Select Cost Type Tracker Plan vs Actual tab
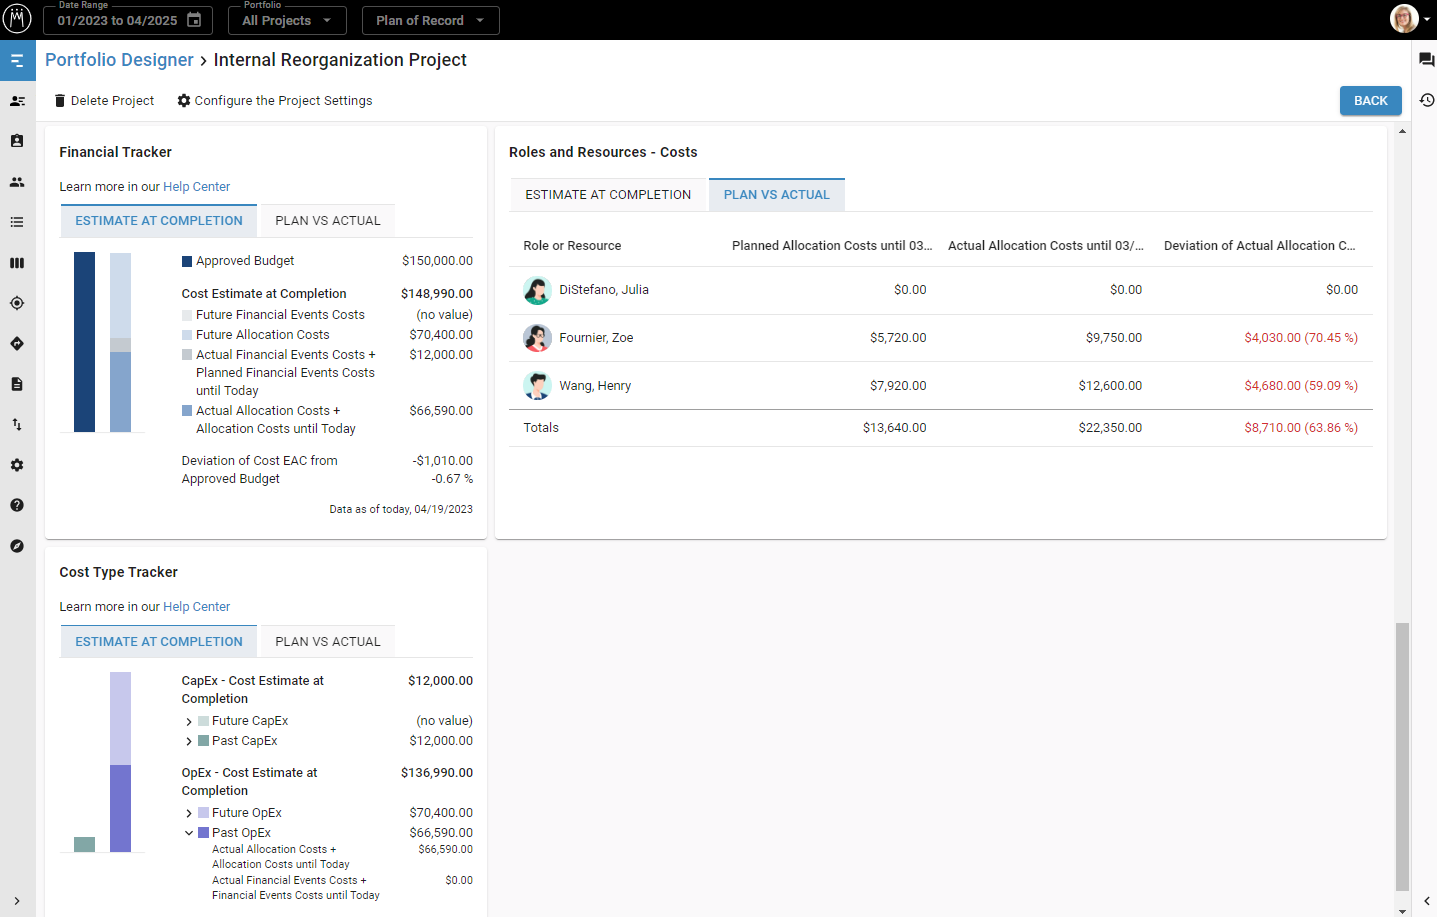Image resolution: width=1437 pixels, height=917 pixels. click(328, 642)
